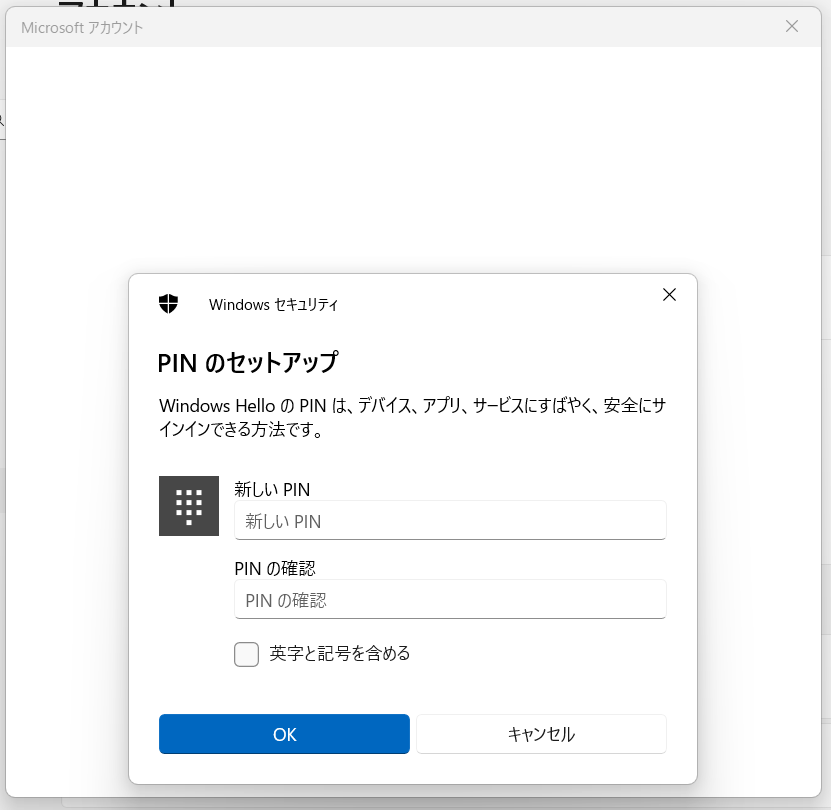Confirm PIN setup with the OK button
The width and height of the screenshot is (831, 810).
tap(284, 734)
